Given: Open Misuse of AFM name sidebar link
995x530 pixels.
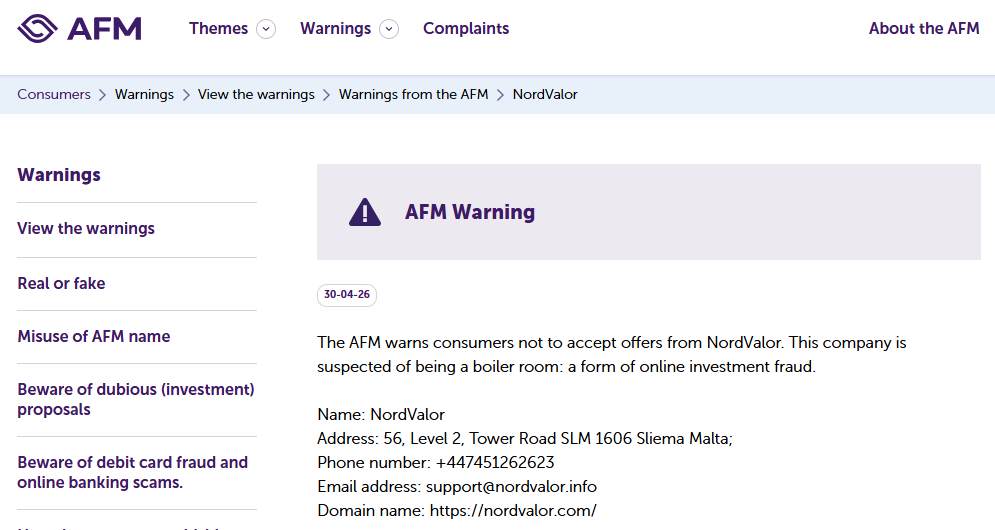Looking at the screenshot, I should [94, 336].
